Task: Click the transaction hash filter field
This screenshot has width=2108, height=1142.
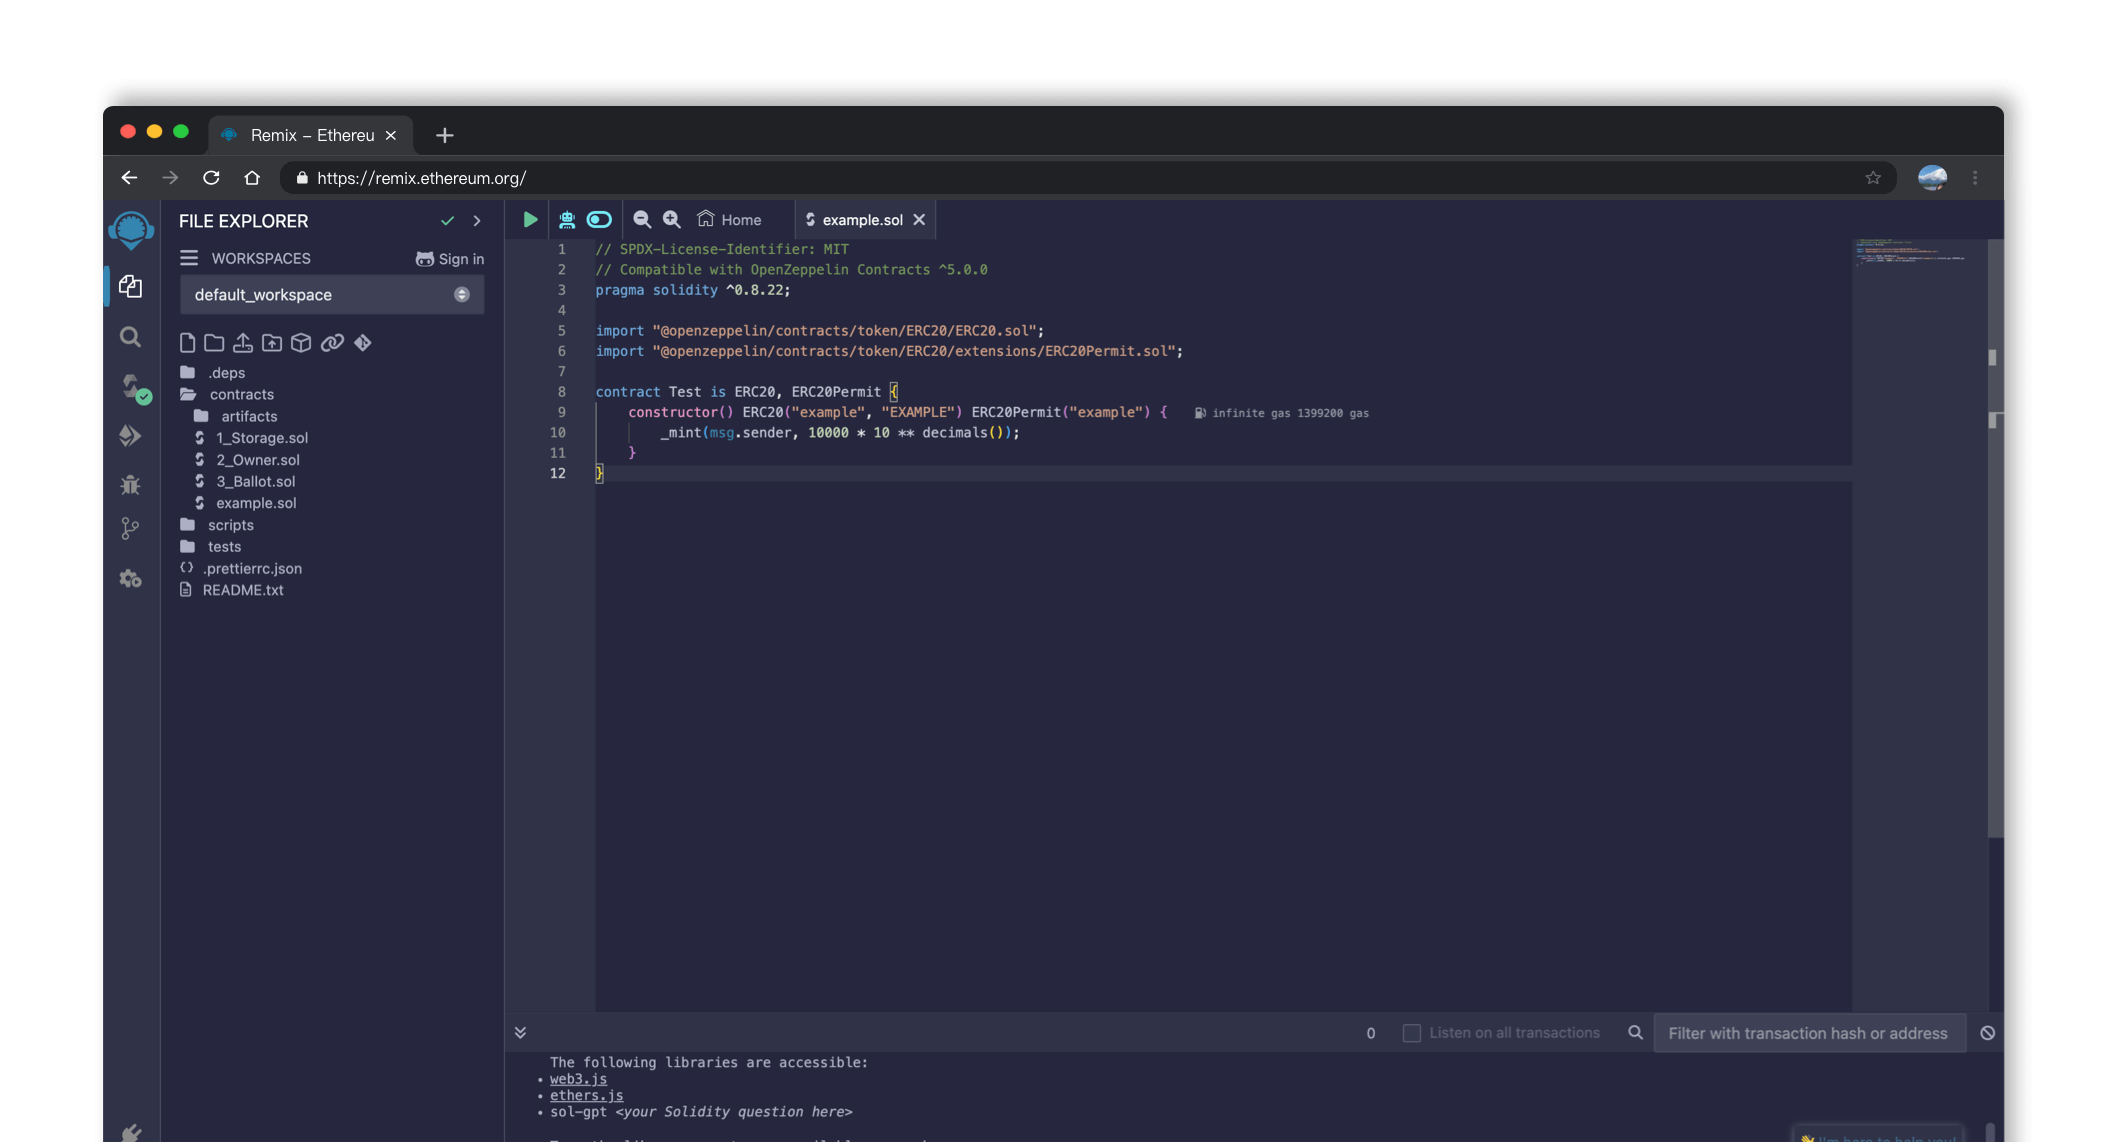Action: click(x=1808, y=1032)
